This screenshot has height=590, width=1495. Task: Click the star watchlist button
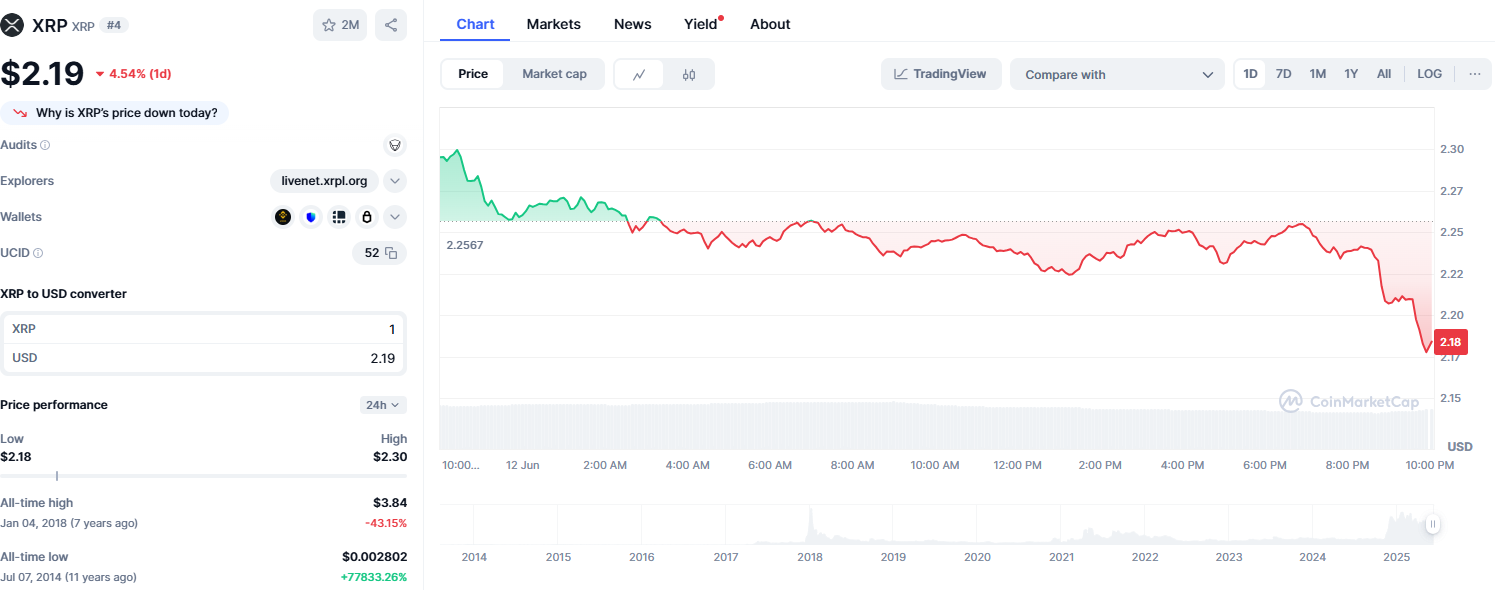pyautogui.click(x=340, y=25)
